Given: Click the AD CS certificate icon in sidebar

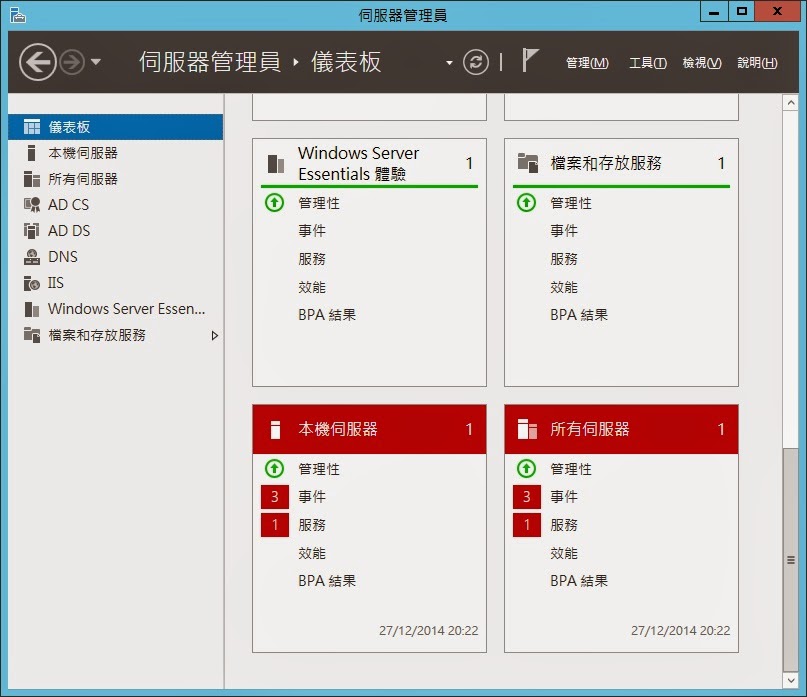Looking at the screenshot, I should click(x=32, y=205).
